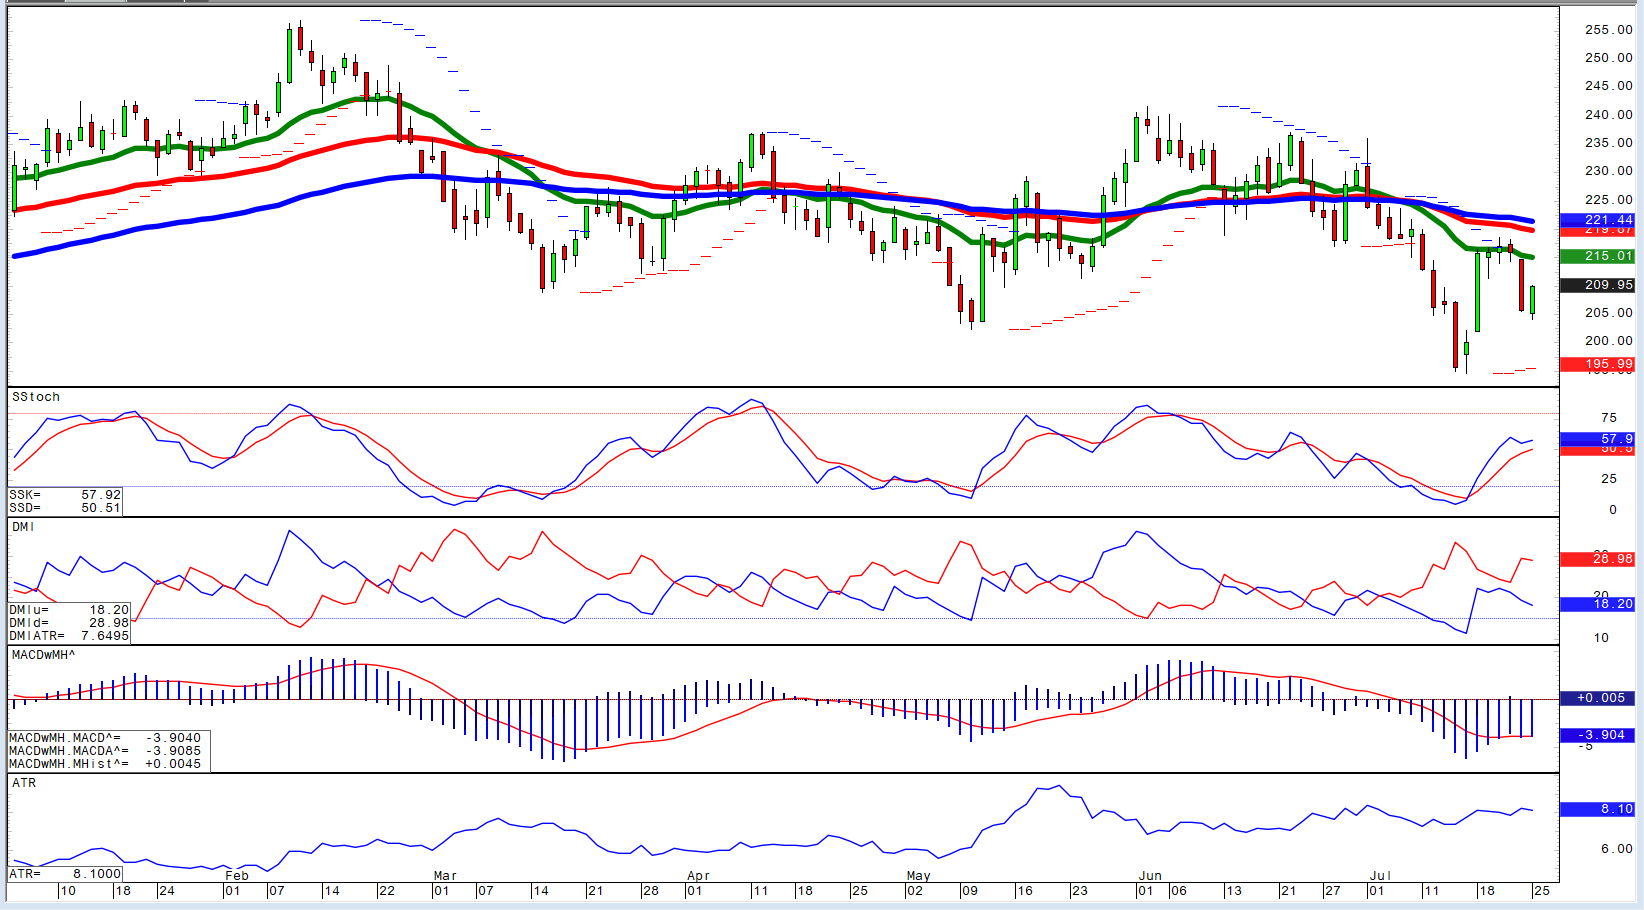1644x910 pixels.
Task: Click the 28 date label before Apr
Action: click(x=650, y=891)
